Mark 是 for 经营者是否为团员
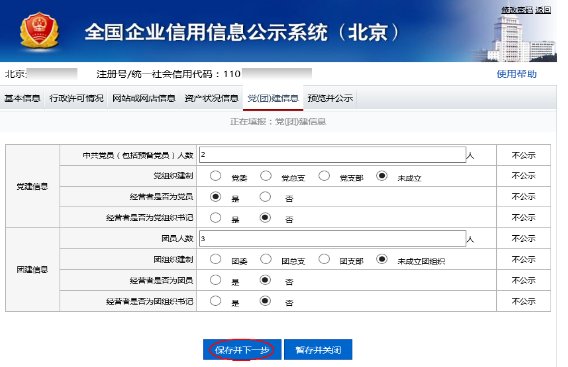 point(216,280)
